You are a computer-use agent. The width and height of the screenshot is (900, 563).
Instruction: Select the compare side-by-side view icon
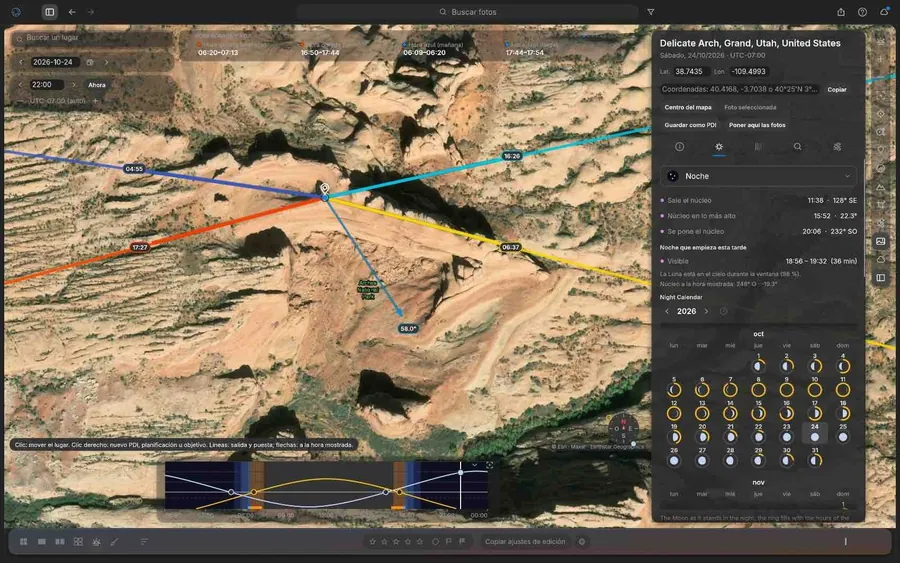(x=60, y=541)
